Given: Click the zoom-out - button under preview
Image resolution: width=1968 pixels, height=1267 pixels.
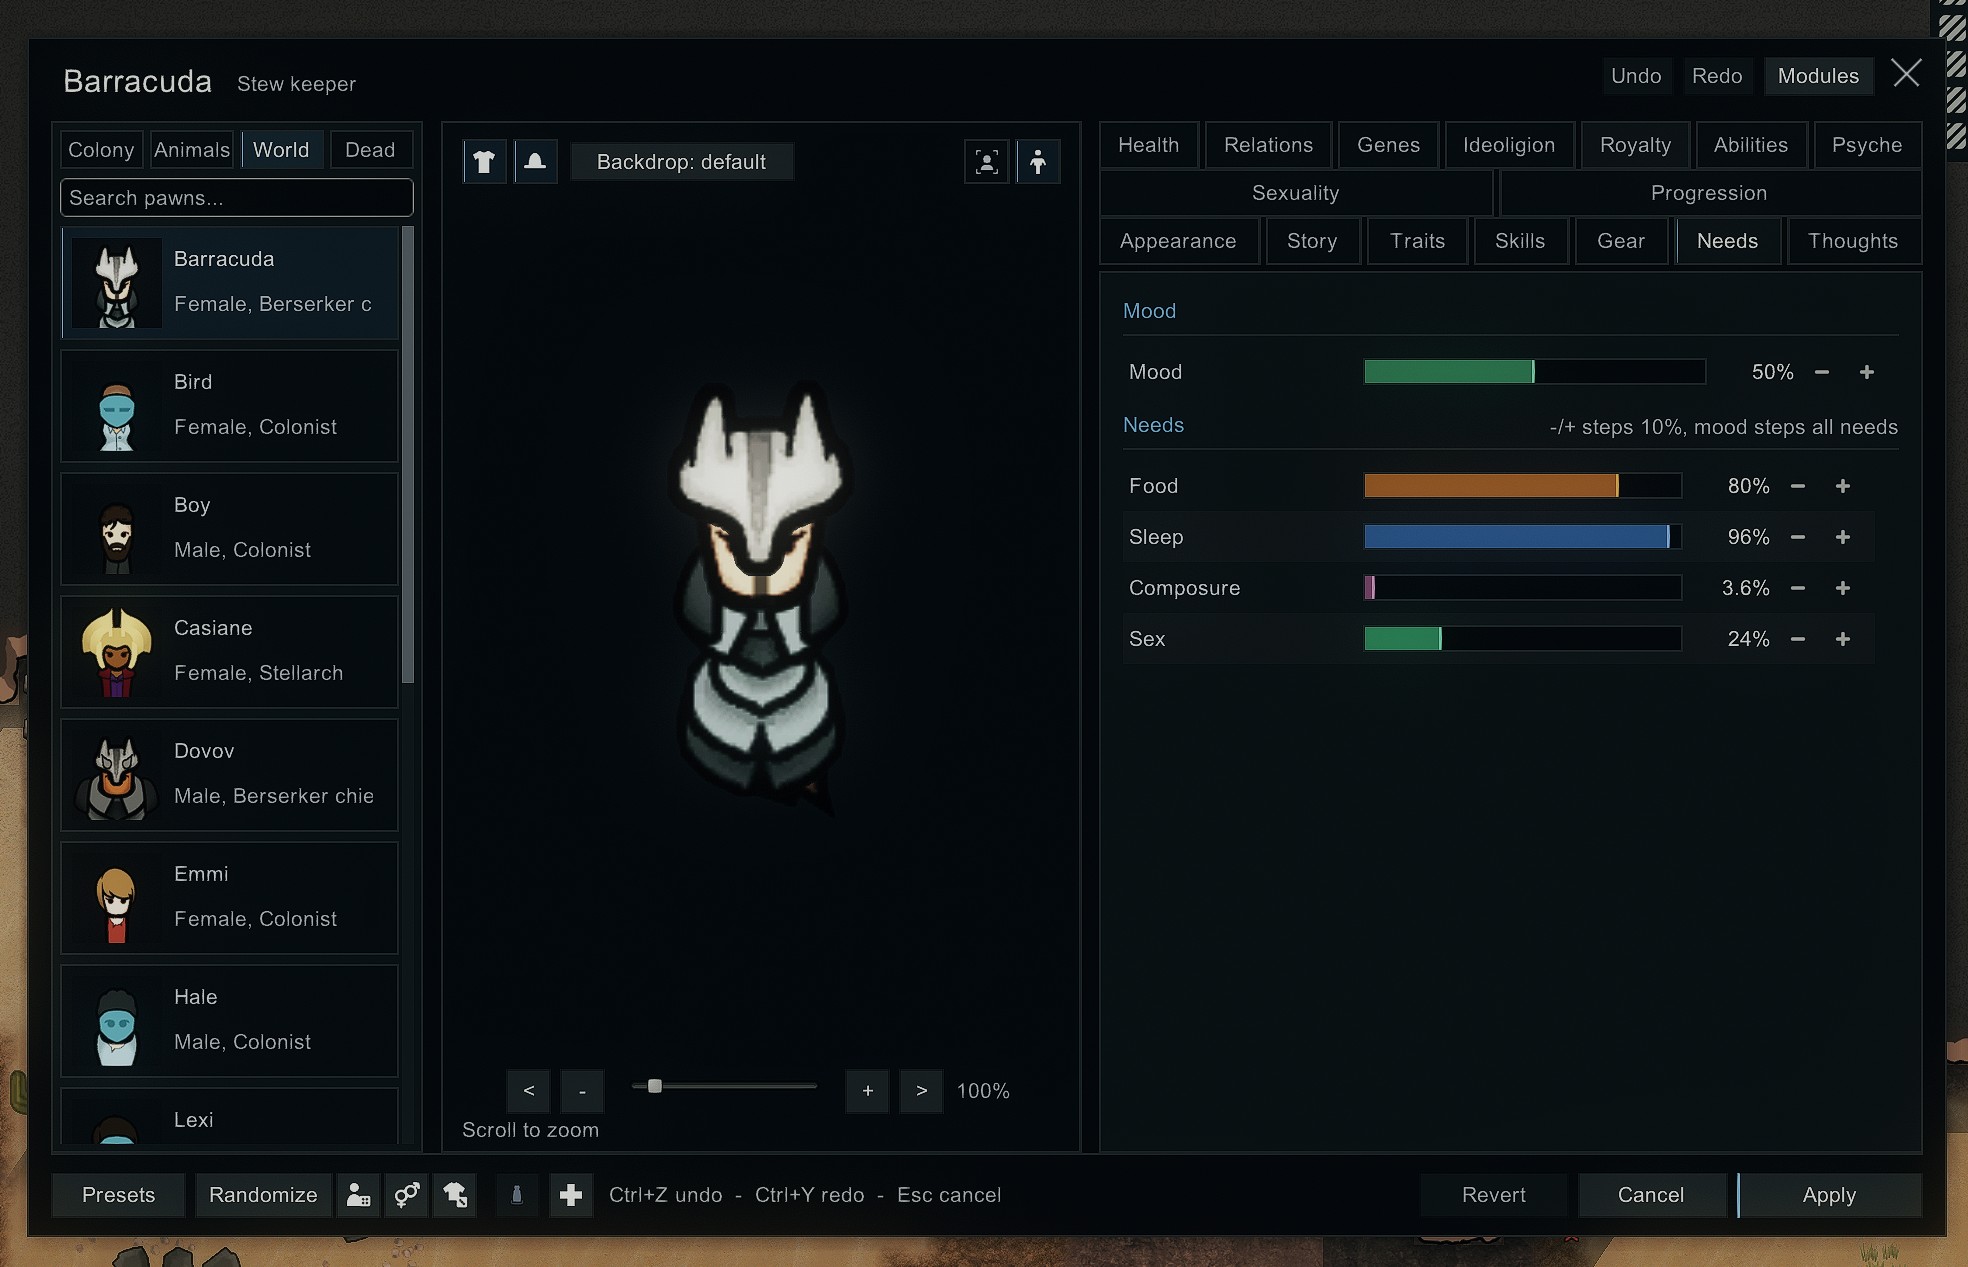Looking at the screenshot, I should pos(582,1091).
